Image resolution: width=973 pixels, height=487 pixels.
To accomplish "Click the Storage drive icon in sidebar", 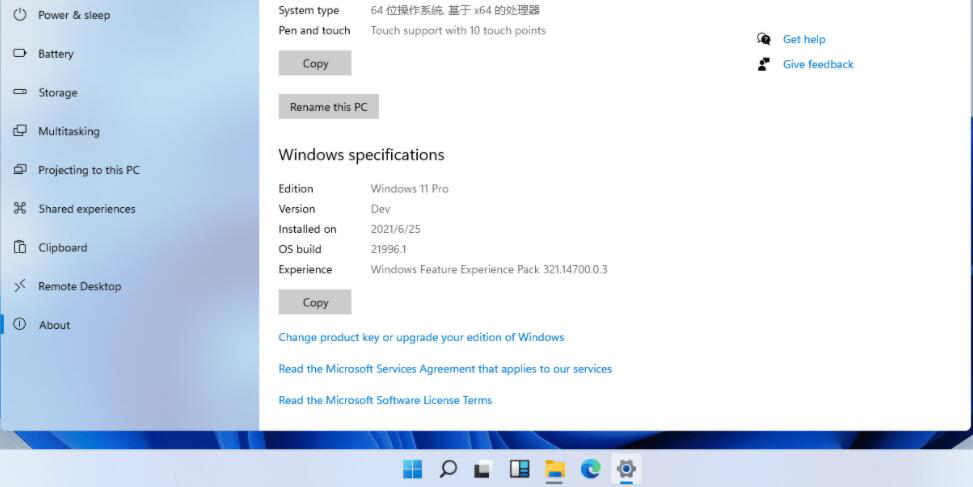I will (20, 92).
